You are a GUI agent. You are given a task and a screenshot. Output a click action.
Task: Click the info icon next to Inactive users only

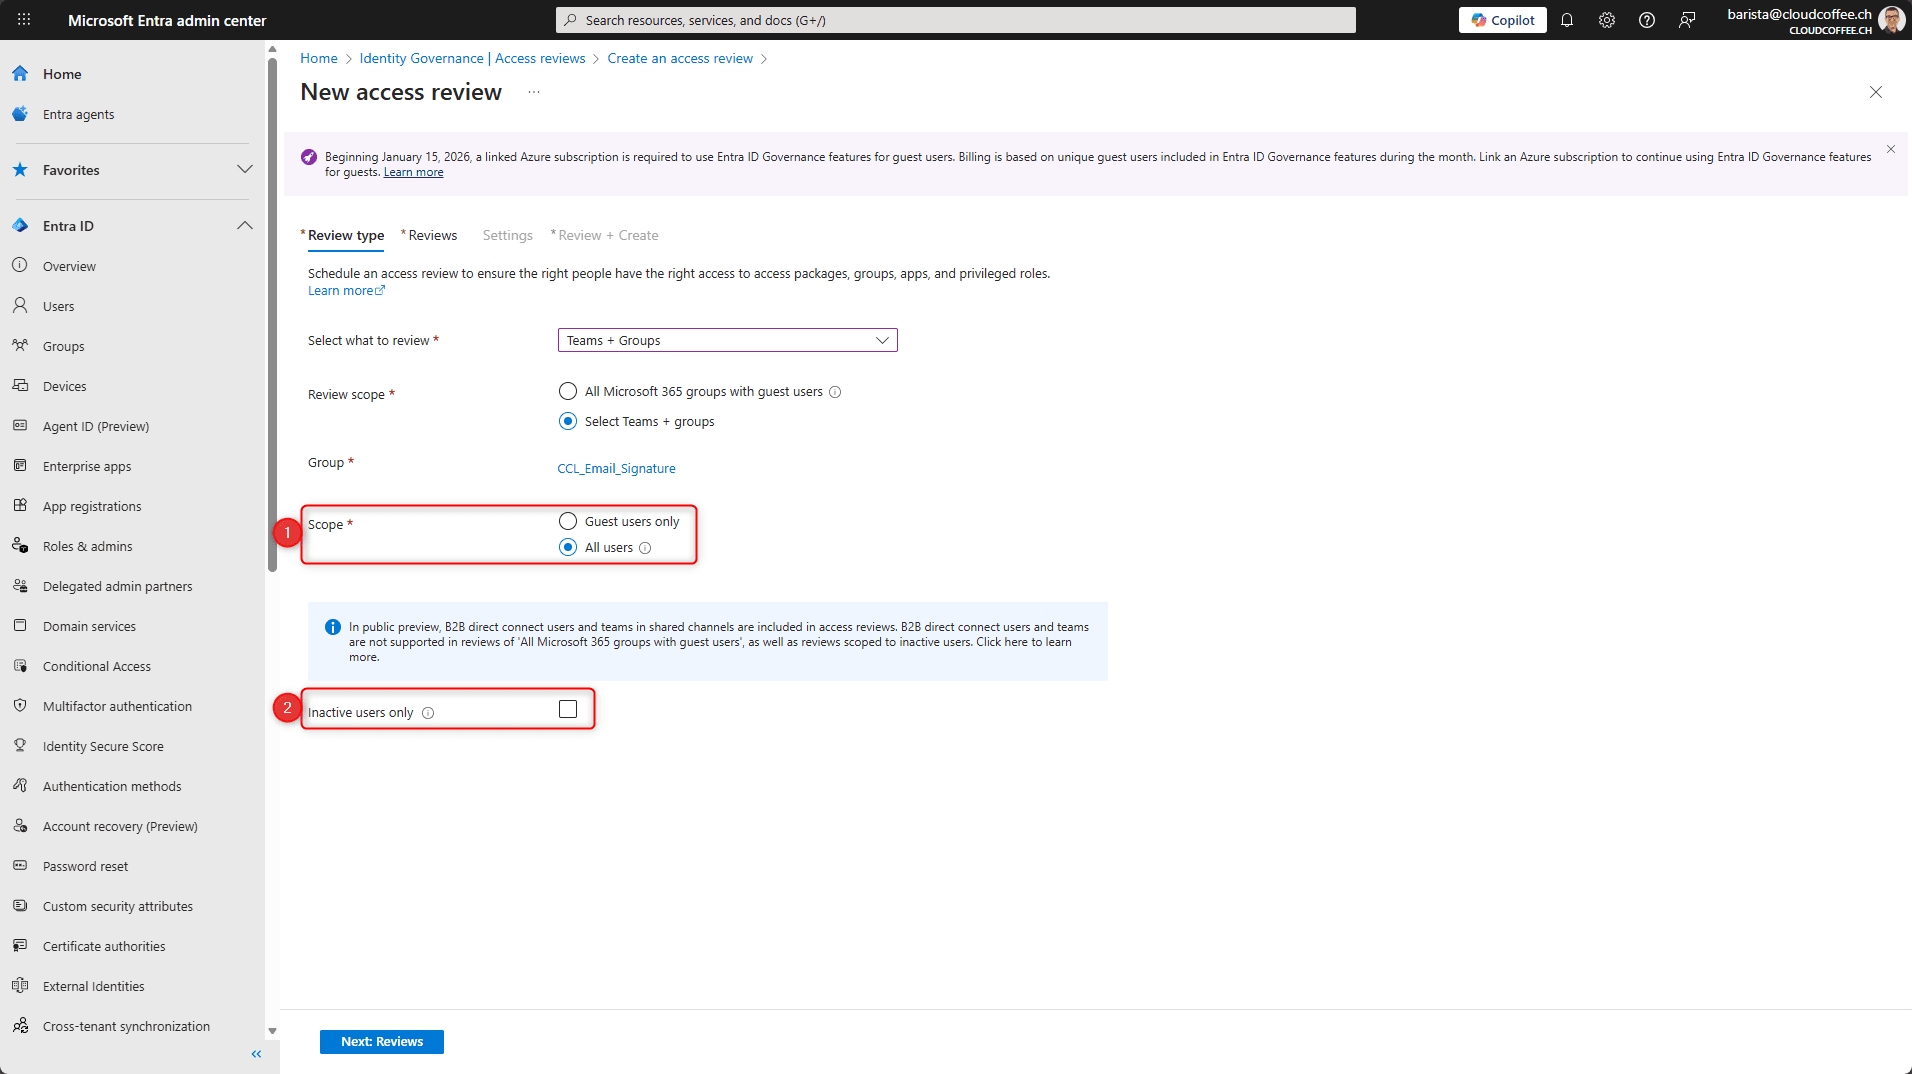point(428,713)
